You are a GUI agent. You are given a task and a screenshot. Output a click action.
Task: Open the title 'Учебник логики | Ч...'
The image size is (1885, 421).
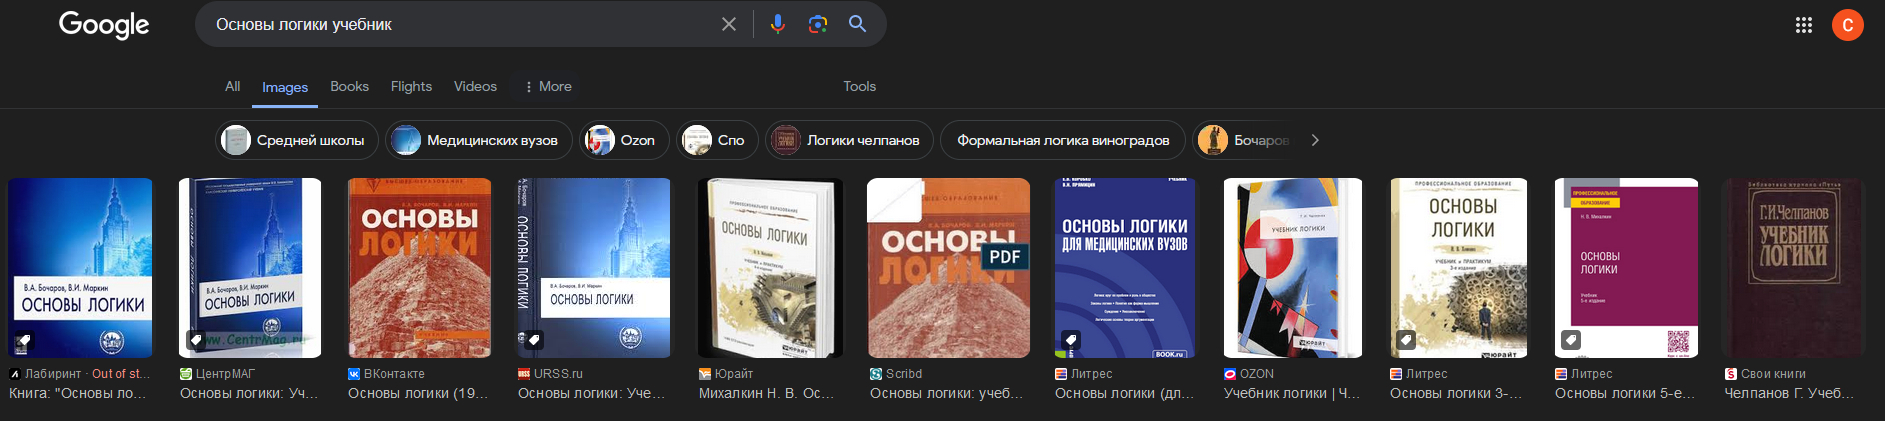[1292, 394]
